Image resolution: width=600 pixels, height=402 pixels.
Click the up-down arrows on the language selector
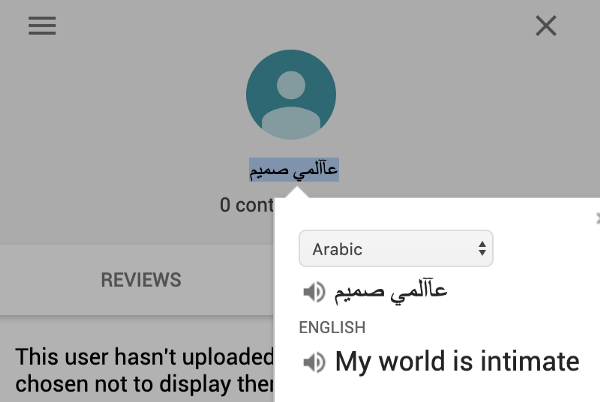click(x=482, y=249)
